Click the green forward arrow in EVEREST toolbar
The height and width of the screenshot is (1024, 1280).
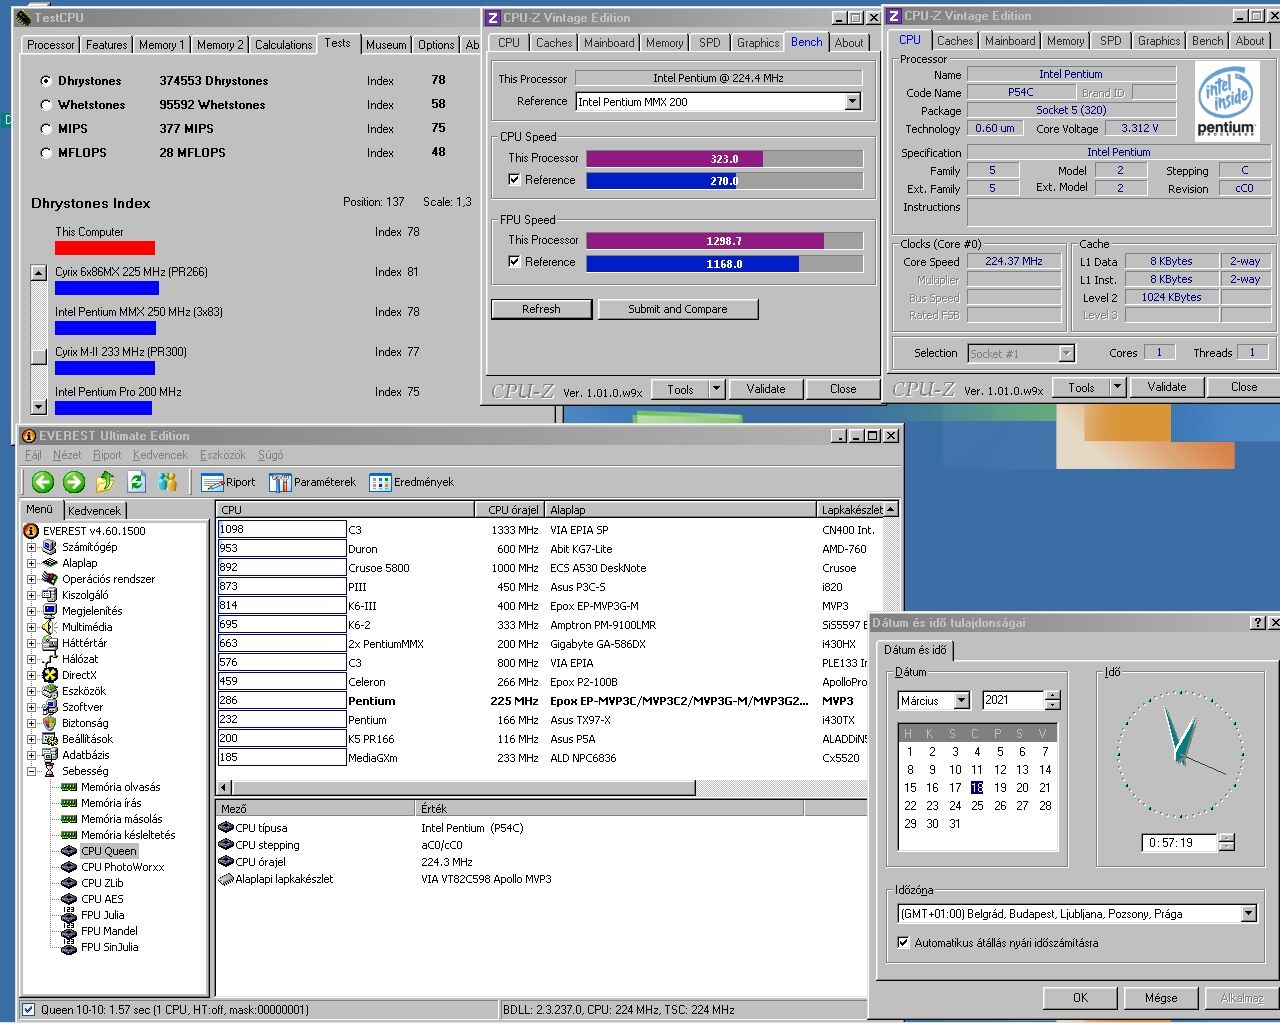tap(74, 482)
